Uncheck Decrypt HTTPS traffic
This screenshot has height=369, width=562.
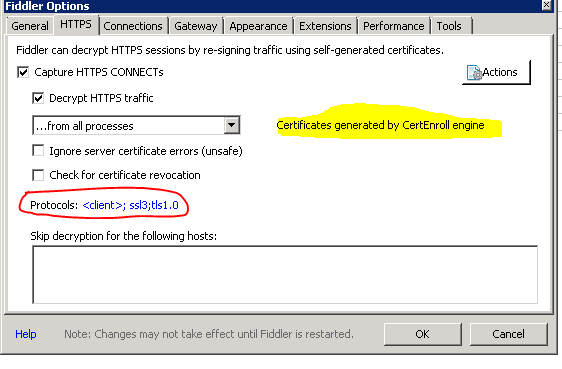point(38,98)
